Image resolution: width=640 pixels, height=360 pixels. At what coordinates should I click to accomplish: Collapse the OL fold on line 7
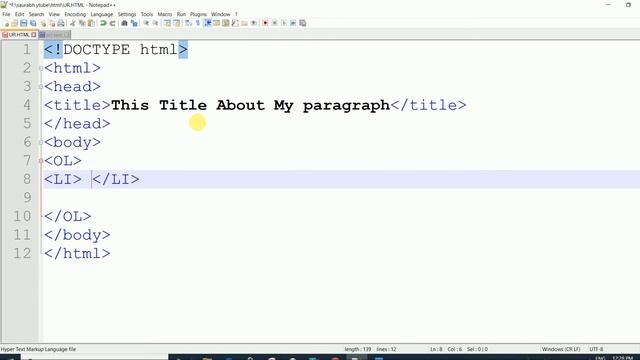tap(41, 161)
